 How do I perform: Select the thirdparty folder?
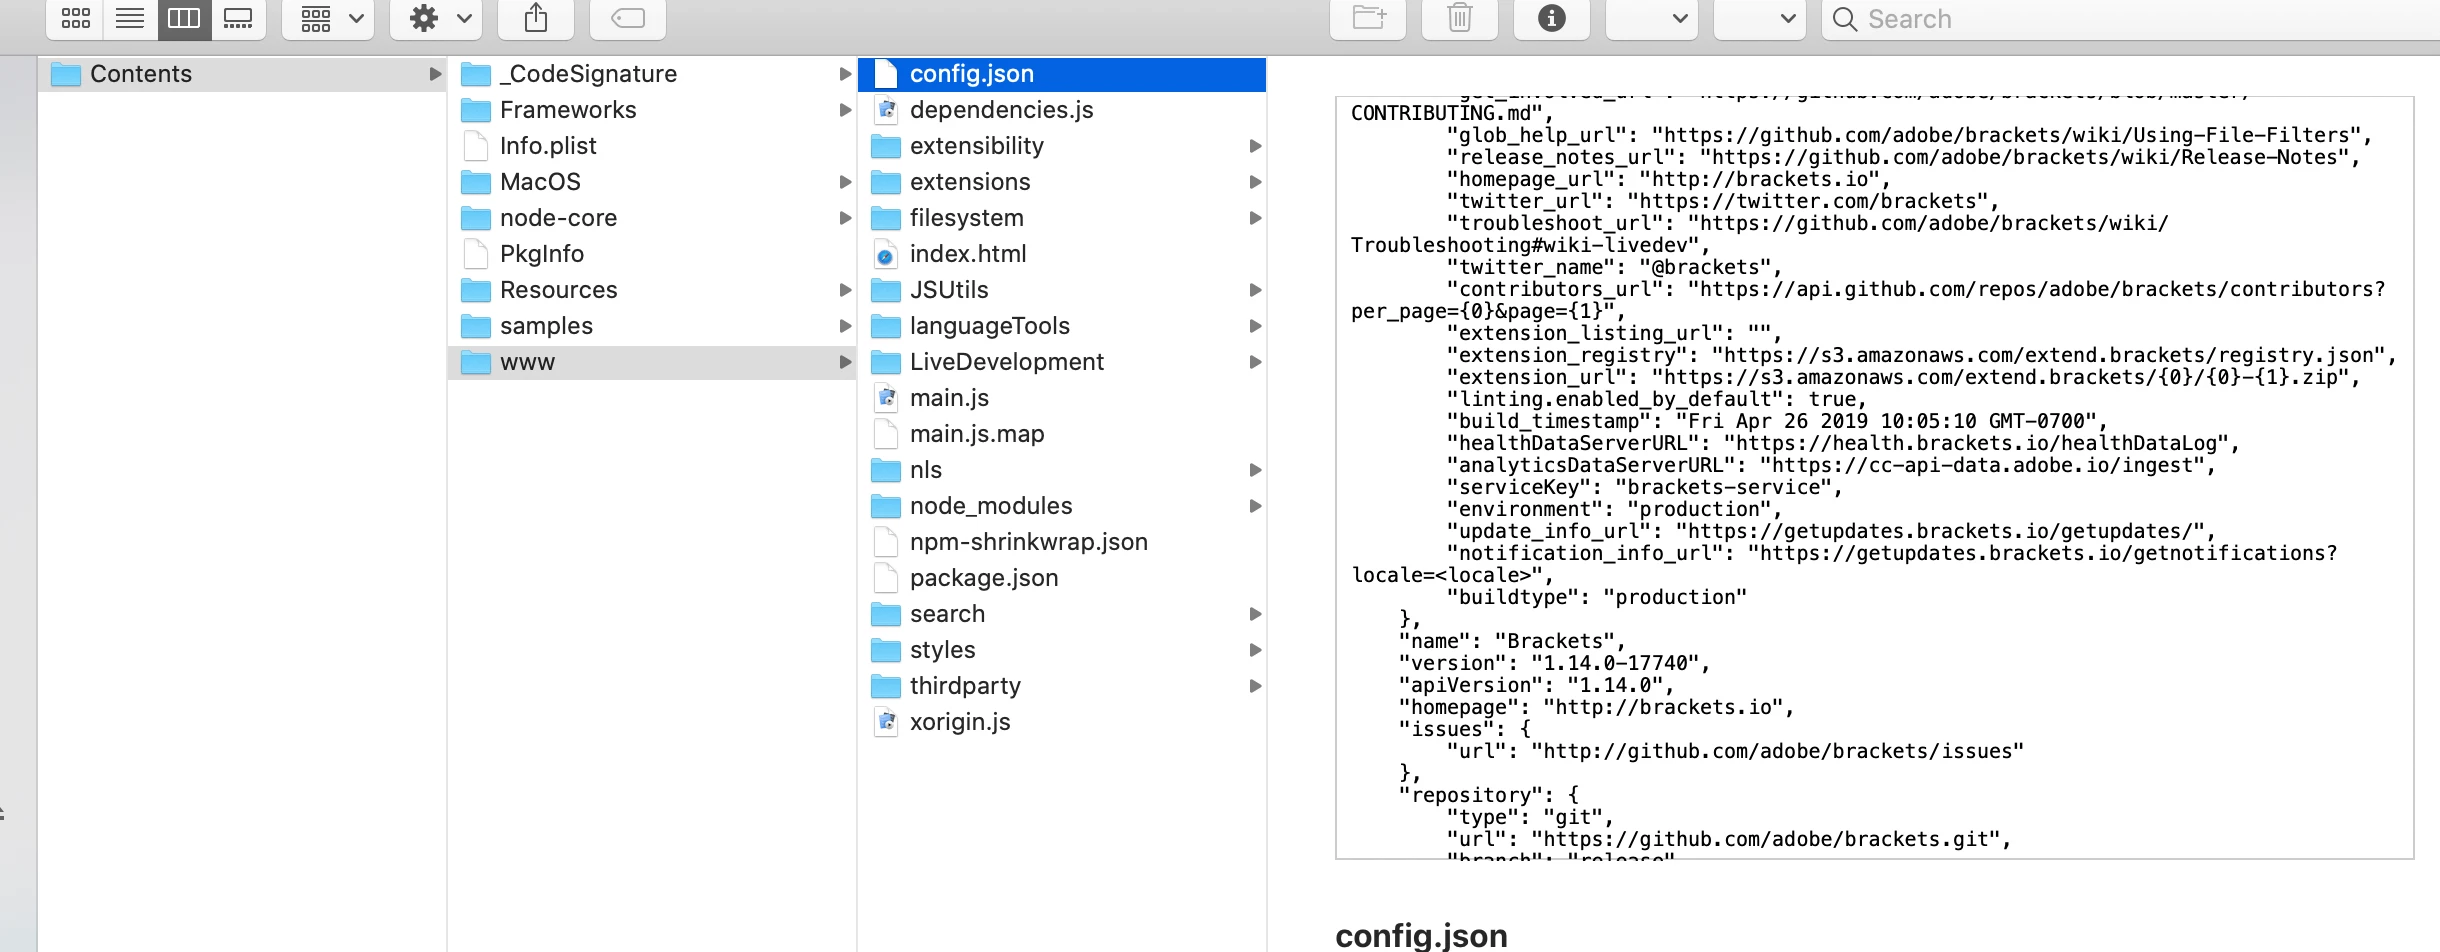click(x=1062, y=686)
